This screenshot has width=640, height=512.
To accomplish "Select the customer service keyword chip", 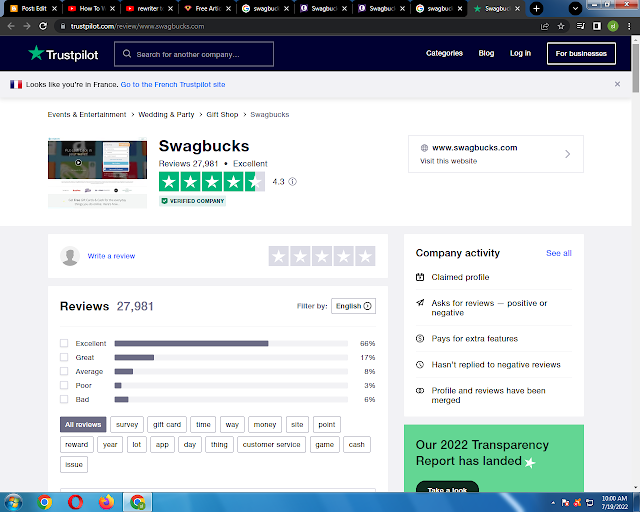I will pos(271,444).
